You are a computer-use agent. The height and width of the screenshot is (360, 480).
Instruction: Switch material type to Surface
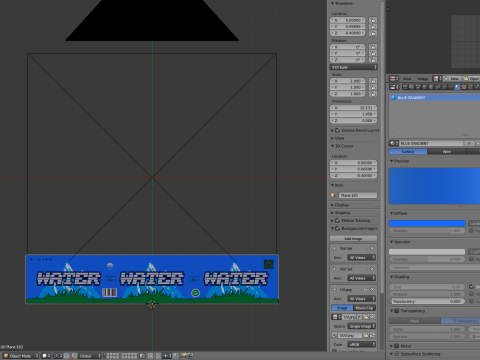click(408, 152)
